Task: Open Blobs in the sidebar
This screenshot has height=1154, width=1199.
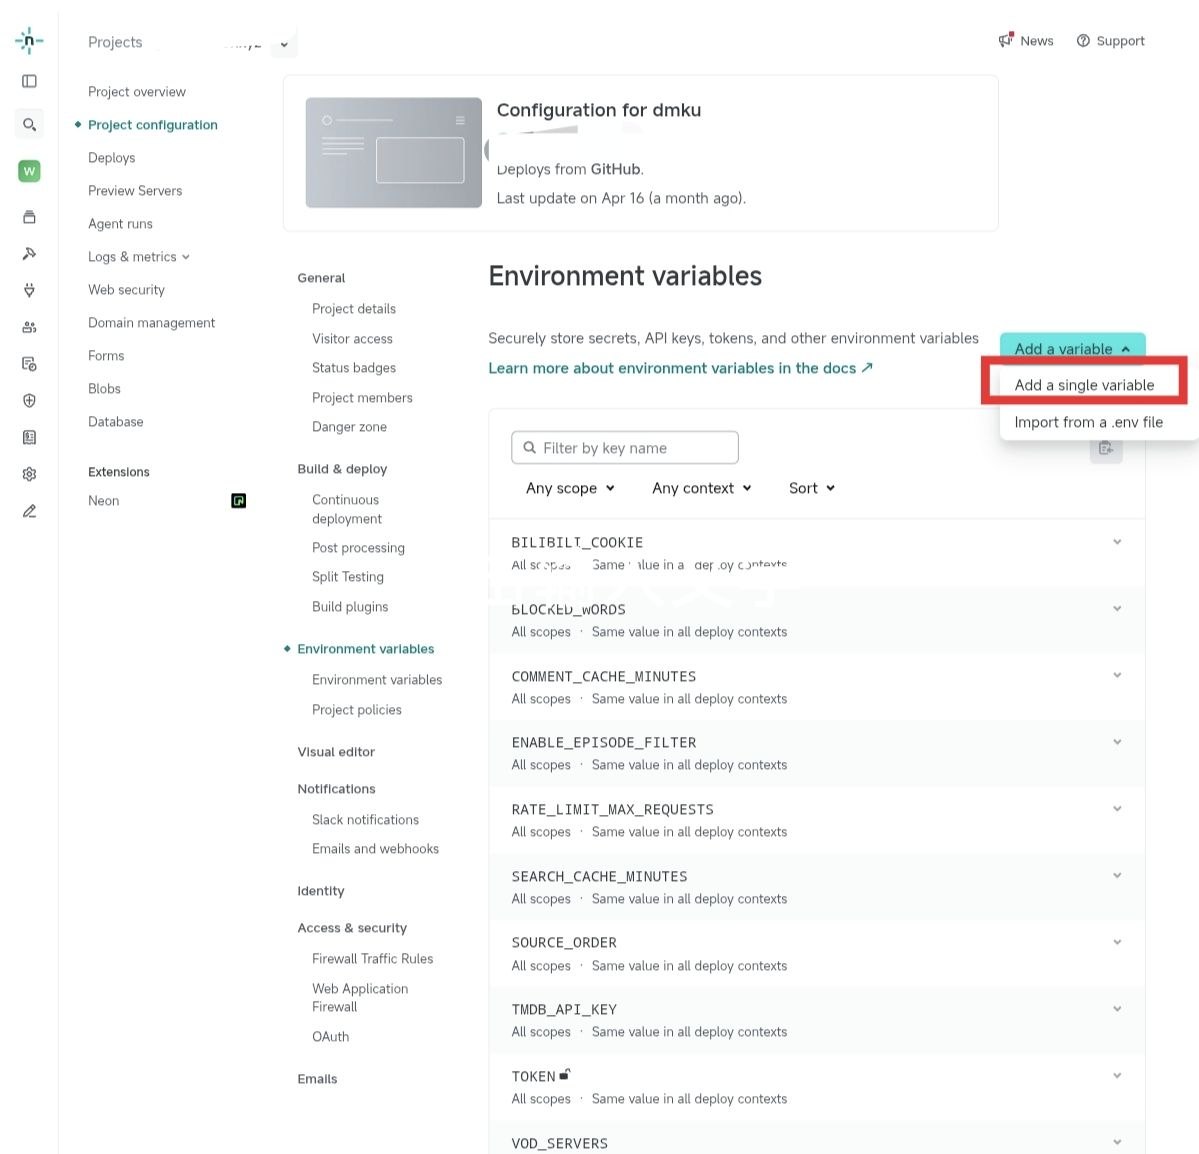Action: click(104, 388)
